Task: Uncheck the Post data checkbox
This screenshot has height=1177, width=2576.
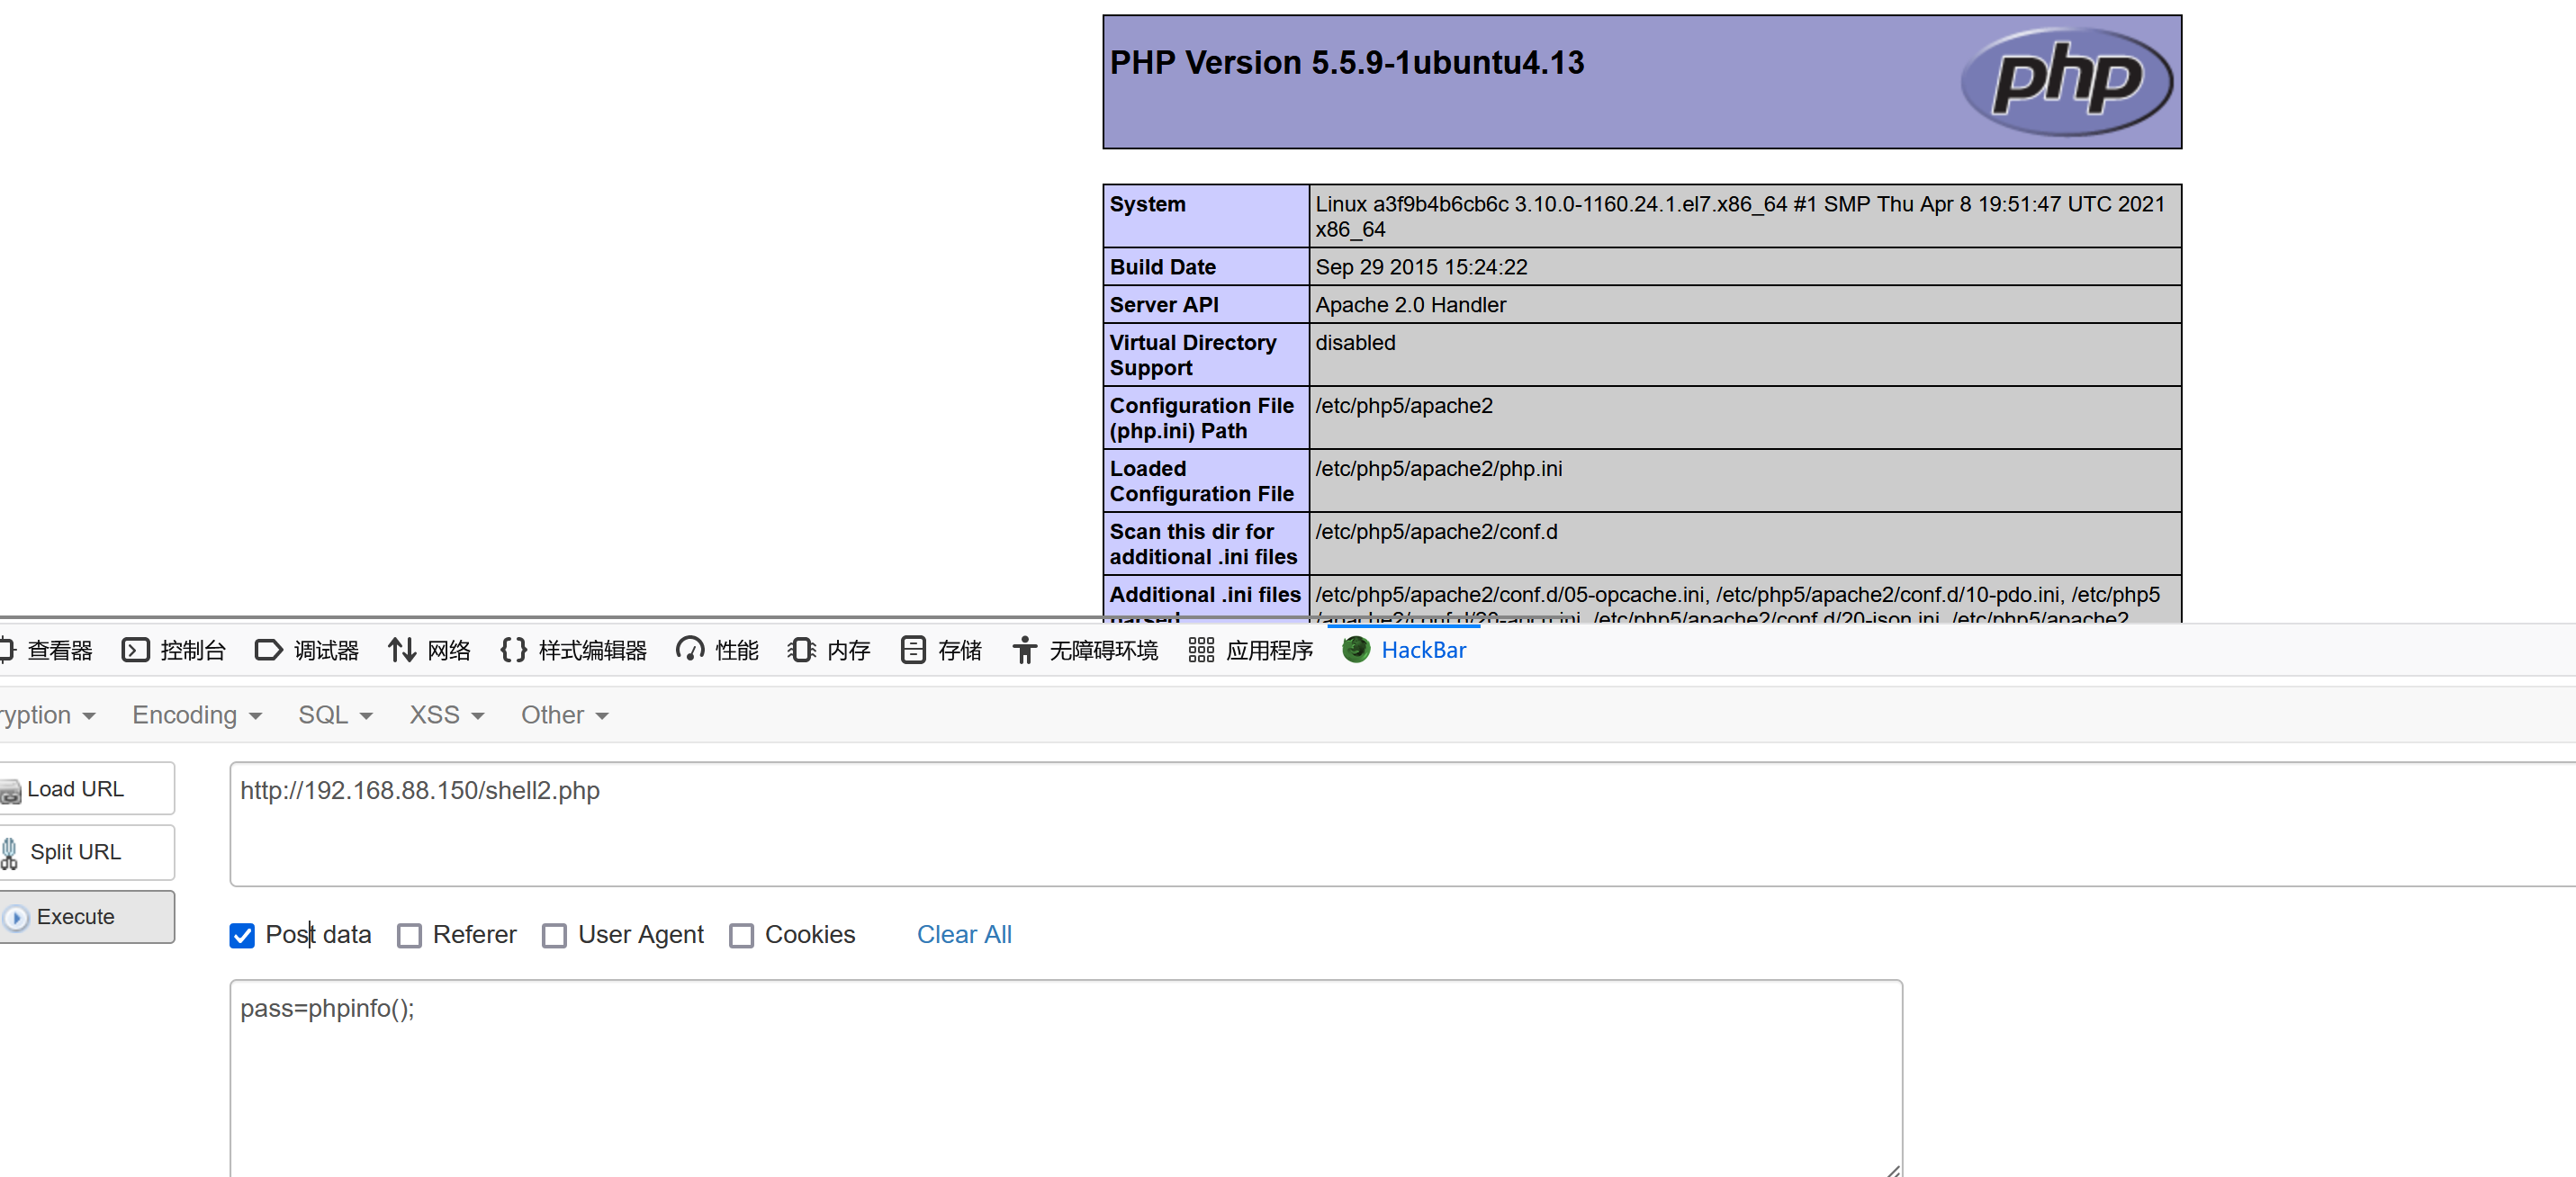Action: tap(242, 935)
